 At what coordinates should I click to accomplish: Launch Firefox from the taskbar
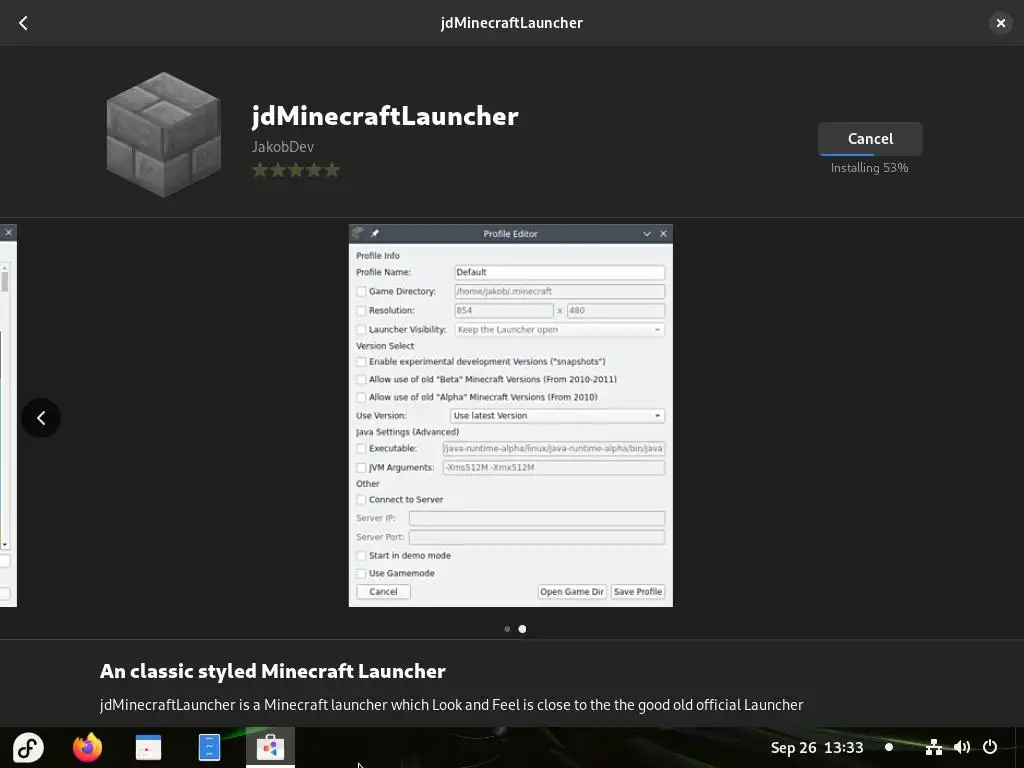coord(88,748)
